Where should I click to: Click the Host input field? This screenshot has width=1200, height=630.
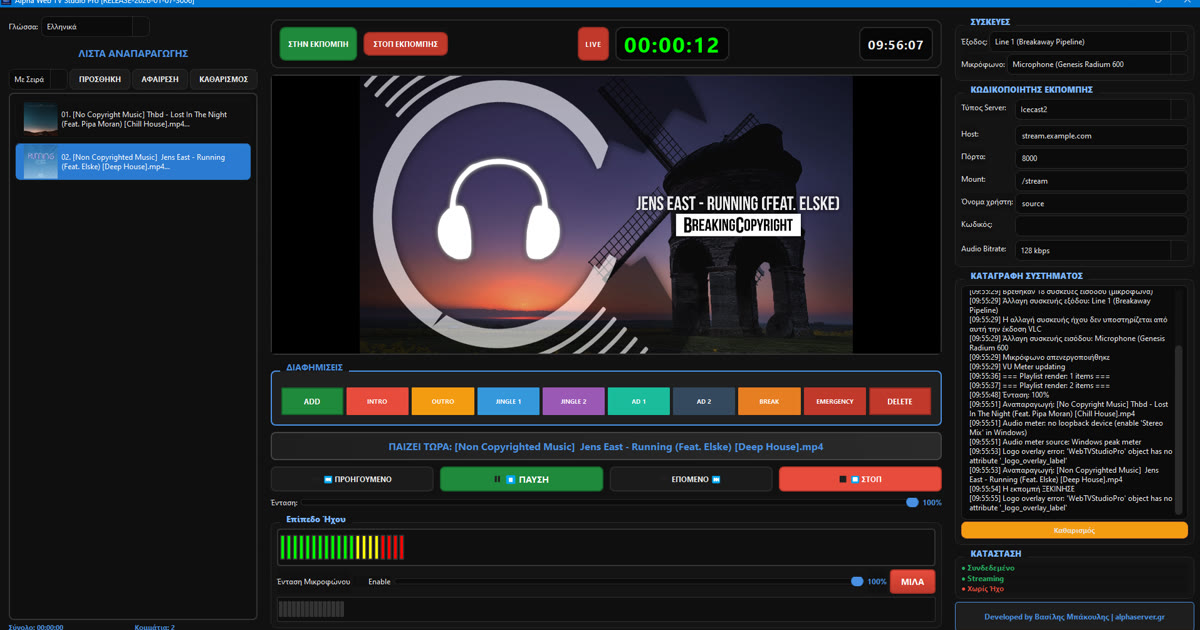[1101, 135]
